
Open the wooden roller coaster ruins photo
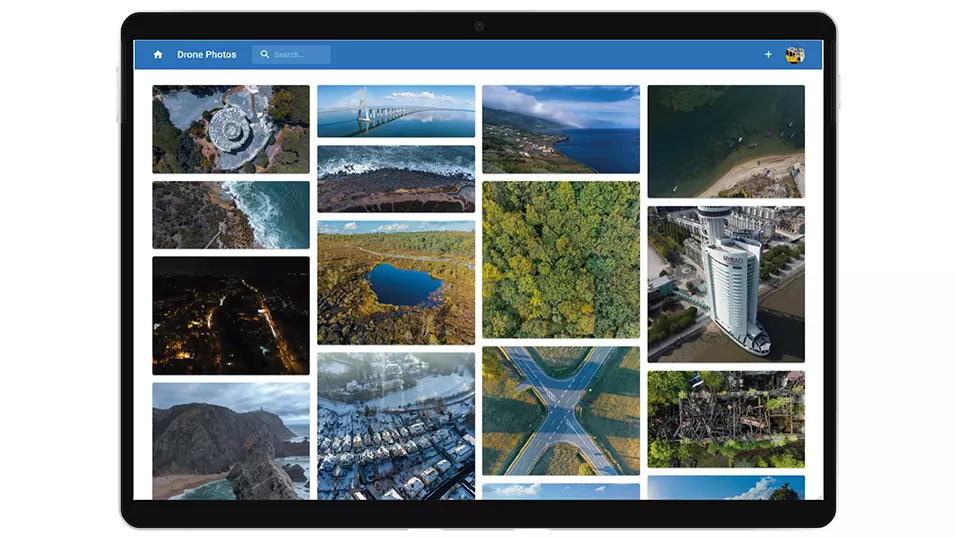pos(726,419)
